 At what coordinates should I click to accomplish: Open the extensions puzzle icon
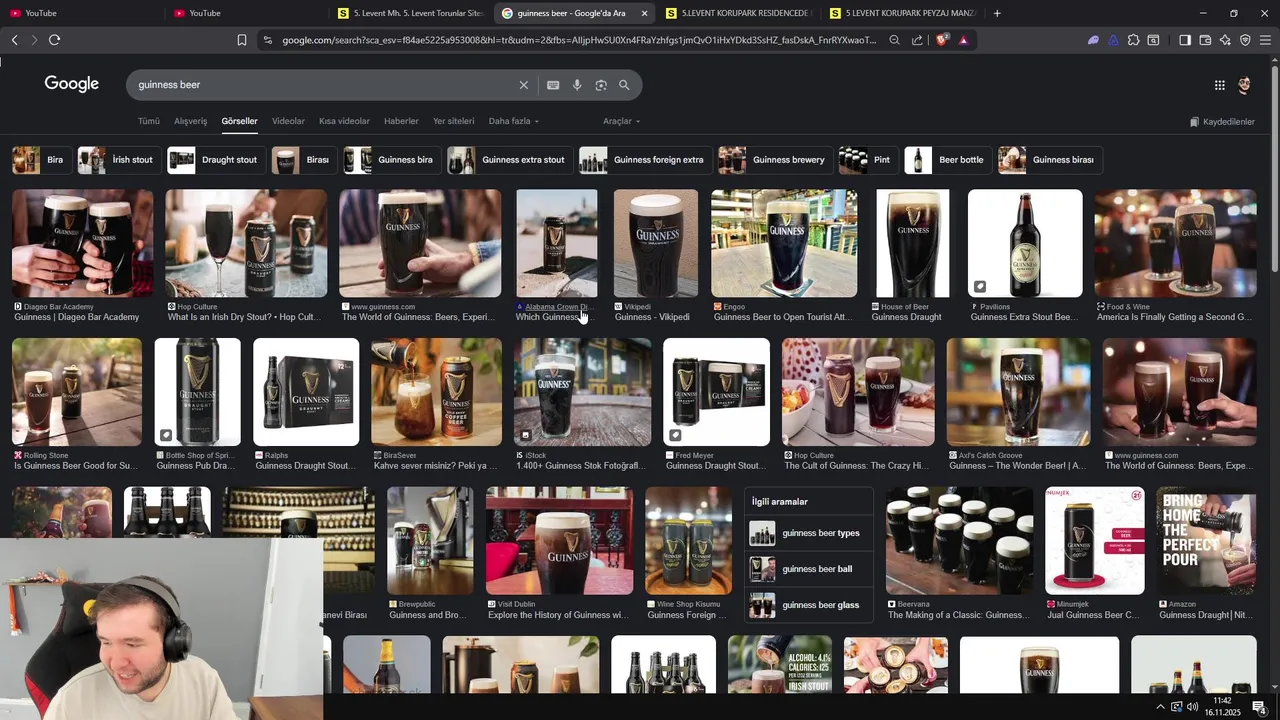1133,40
